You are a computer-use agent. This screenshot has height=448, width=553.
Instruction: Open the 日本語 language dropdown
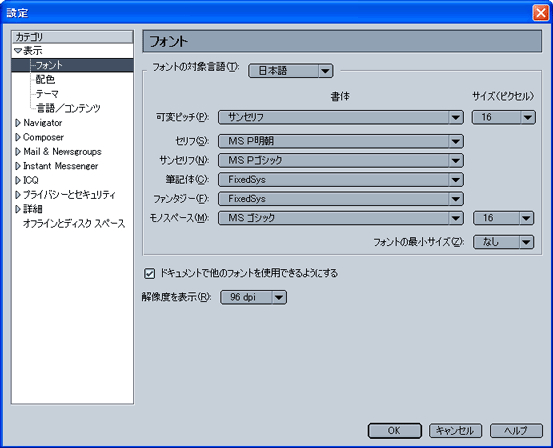[x=291, y=71]
